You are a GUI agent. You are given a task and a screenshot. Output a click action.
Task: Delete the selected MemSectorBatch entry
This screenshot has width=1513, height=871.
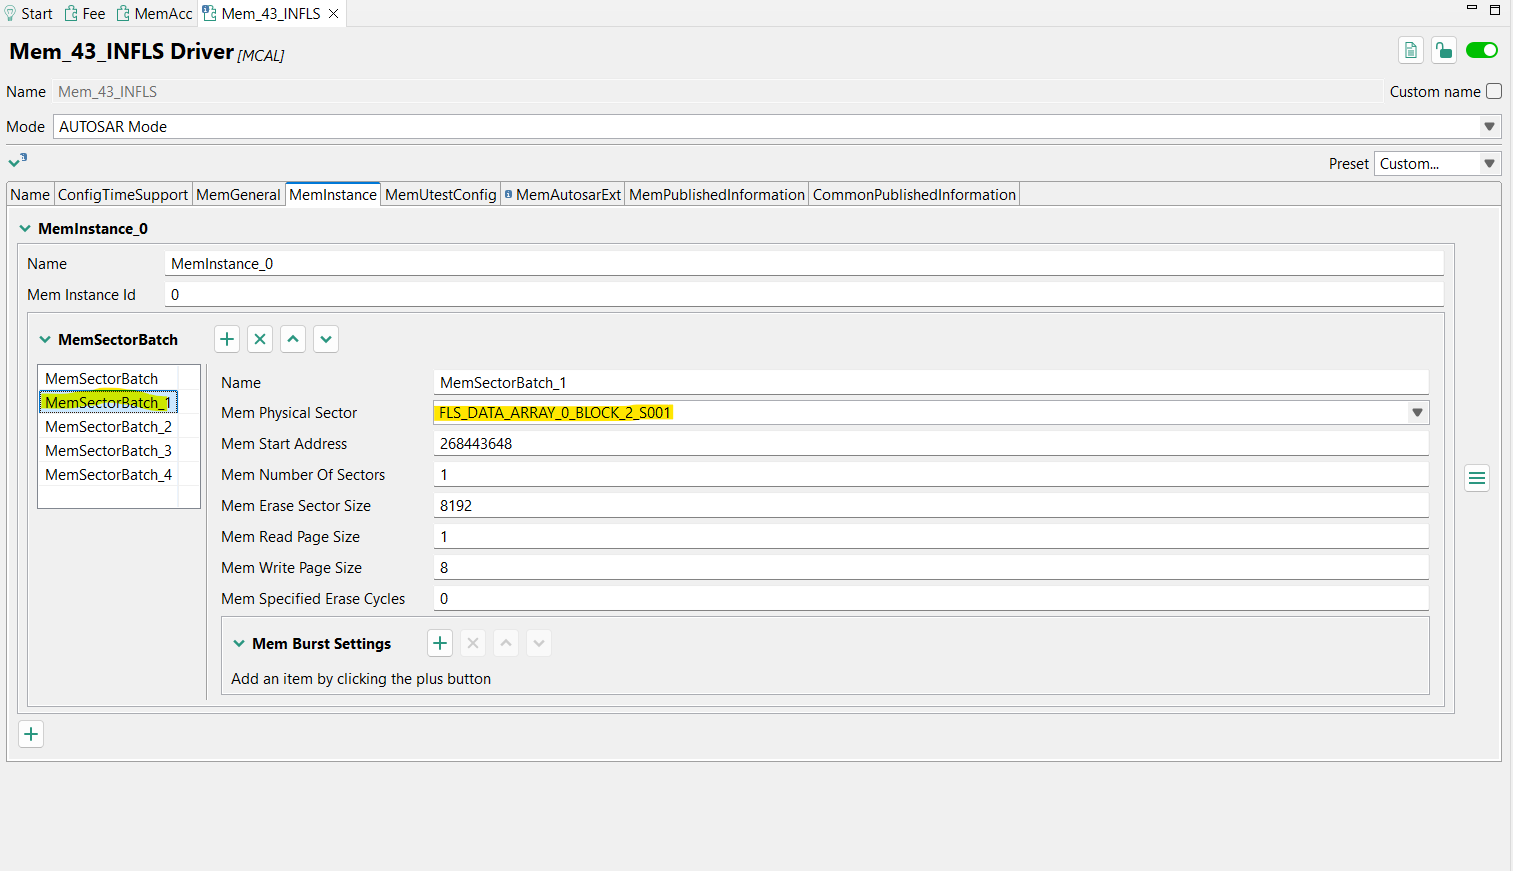[x=260, y=339]
